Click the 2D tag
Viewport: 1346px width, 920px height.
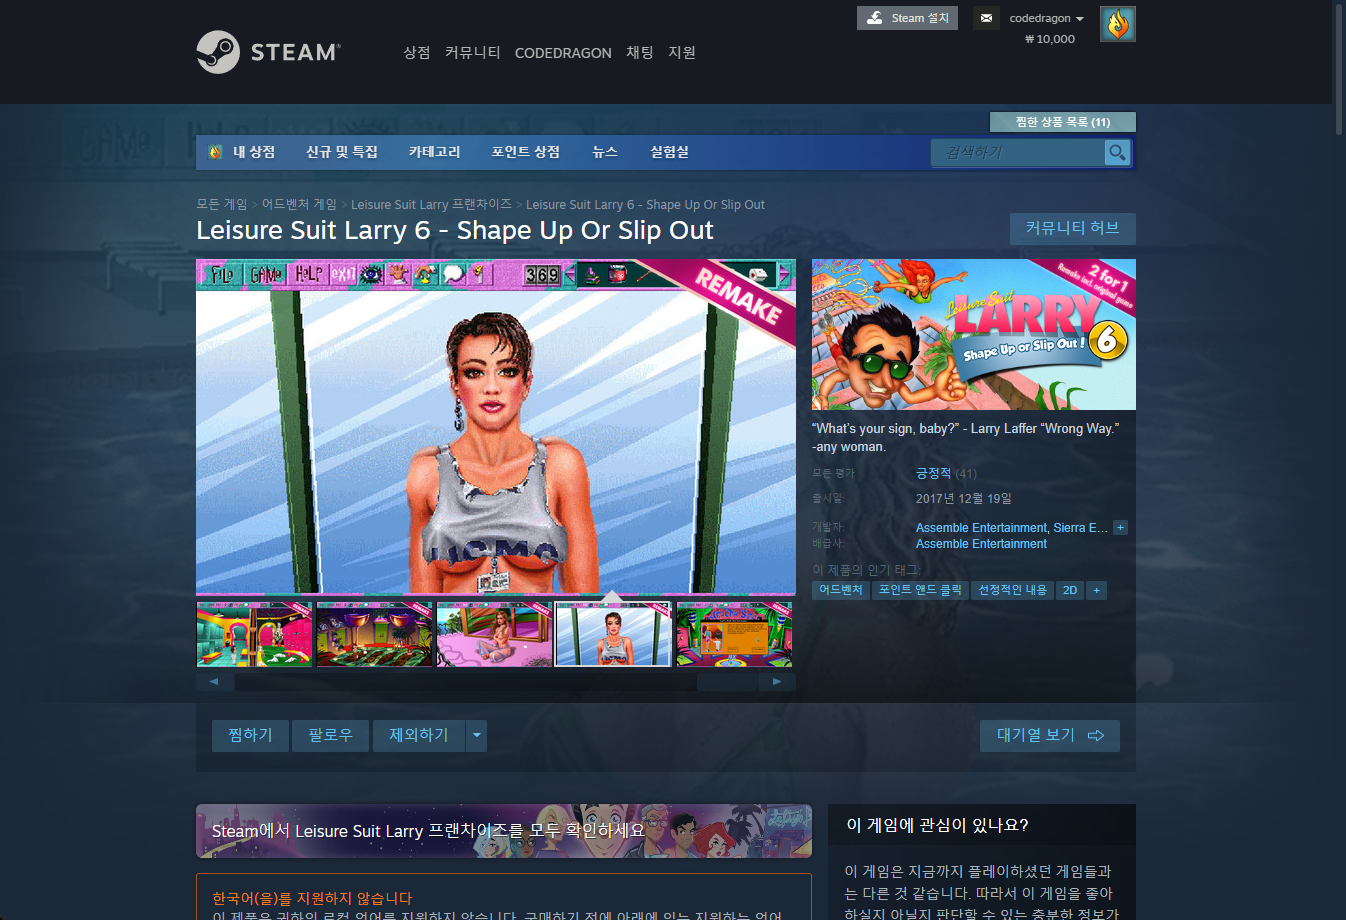pyautogui.click(x=1070, y=590)
